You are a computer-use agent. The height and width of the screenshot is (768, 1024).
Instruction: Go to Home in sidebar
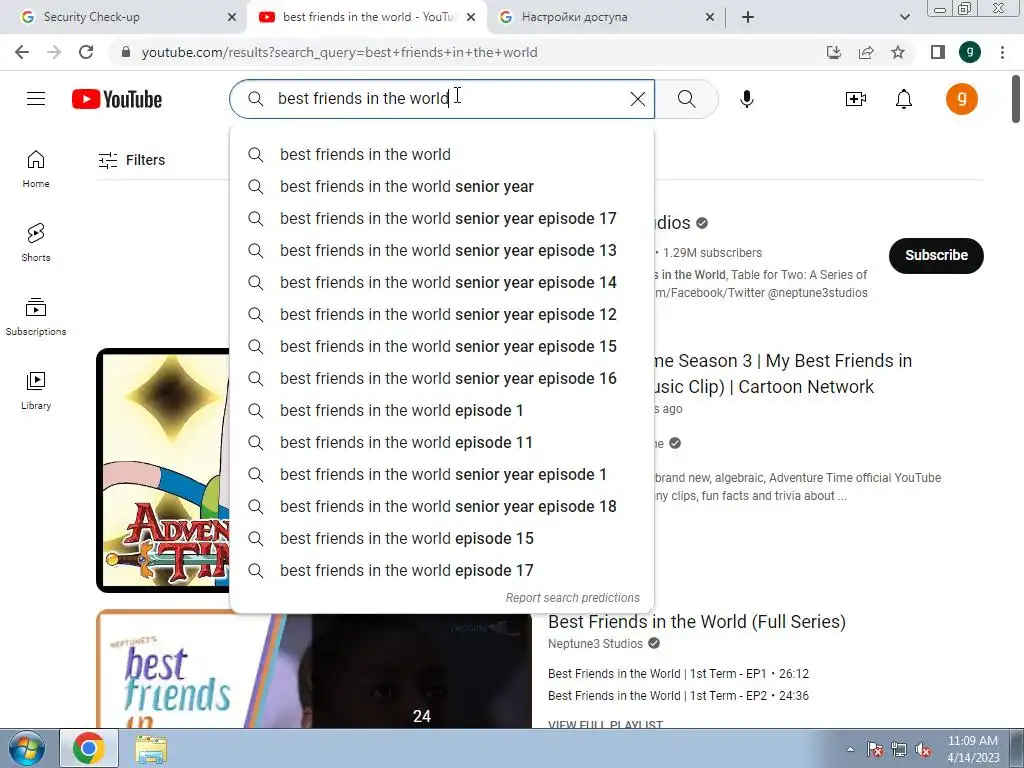pos(36,169)
